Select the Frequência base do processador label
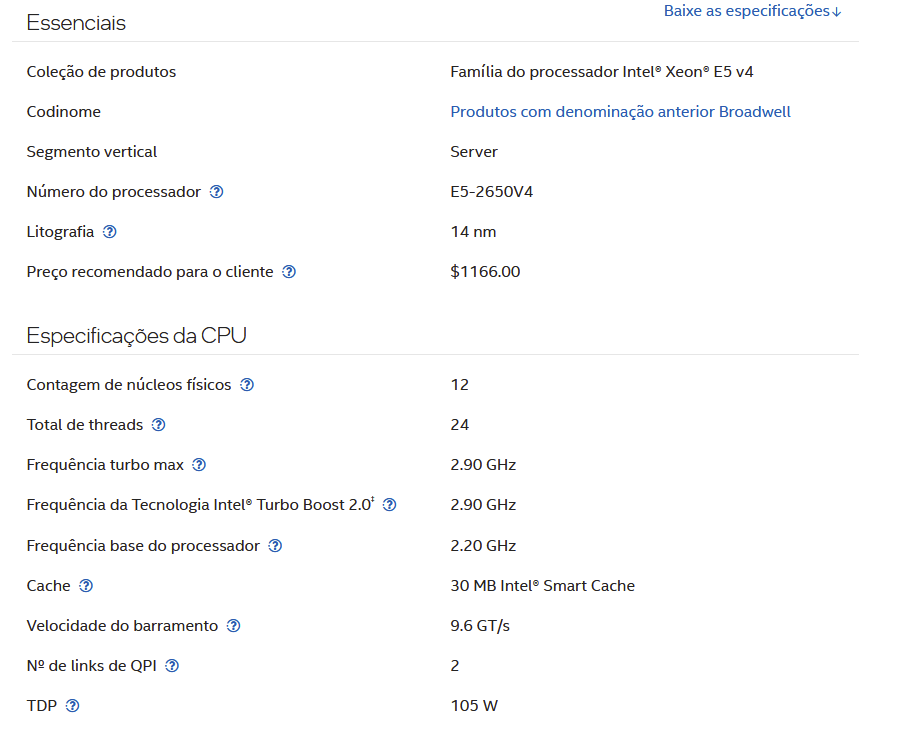 pos(143,546)
